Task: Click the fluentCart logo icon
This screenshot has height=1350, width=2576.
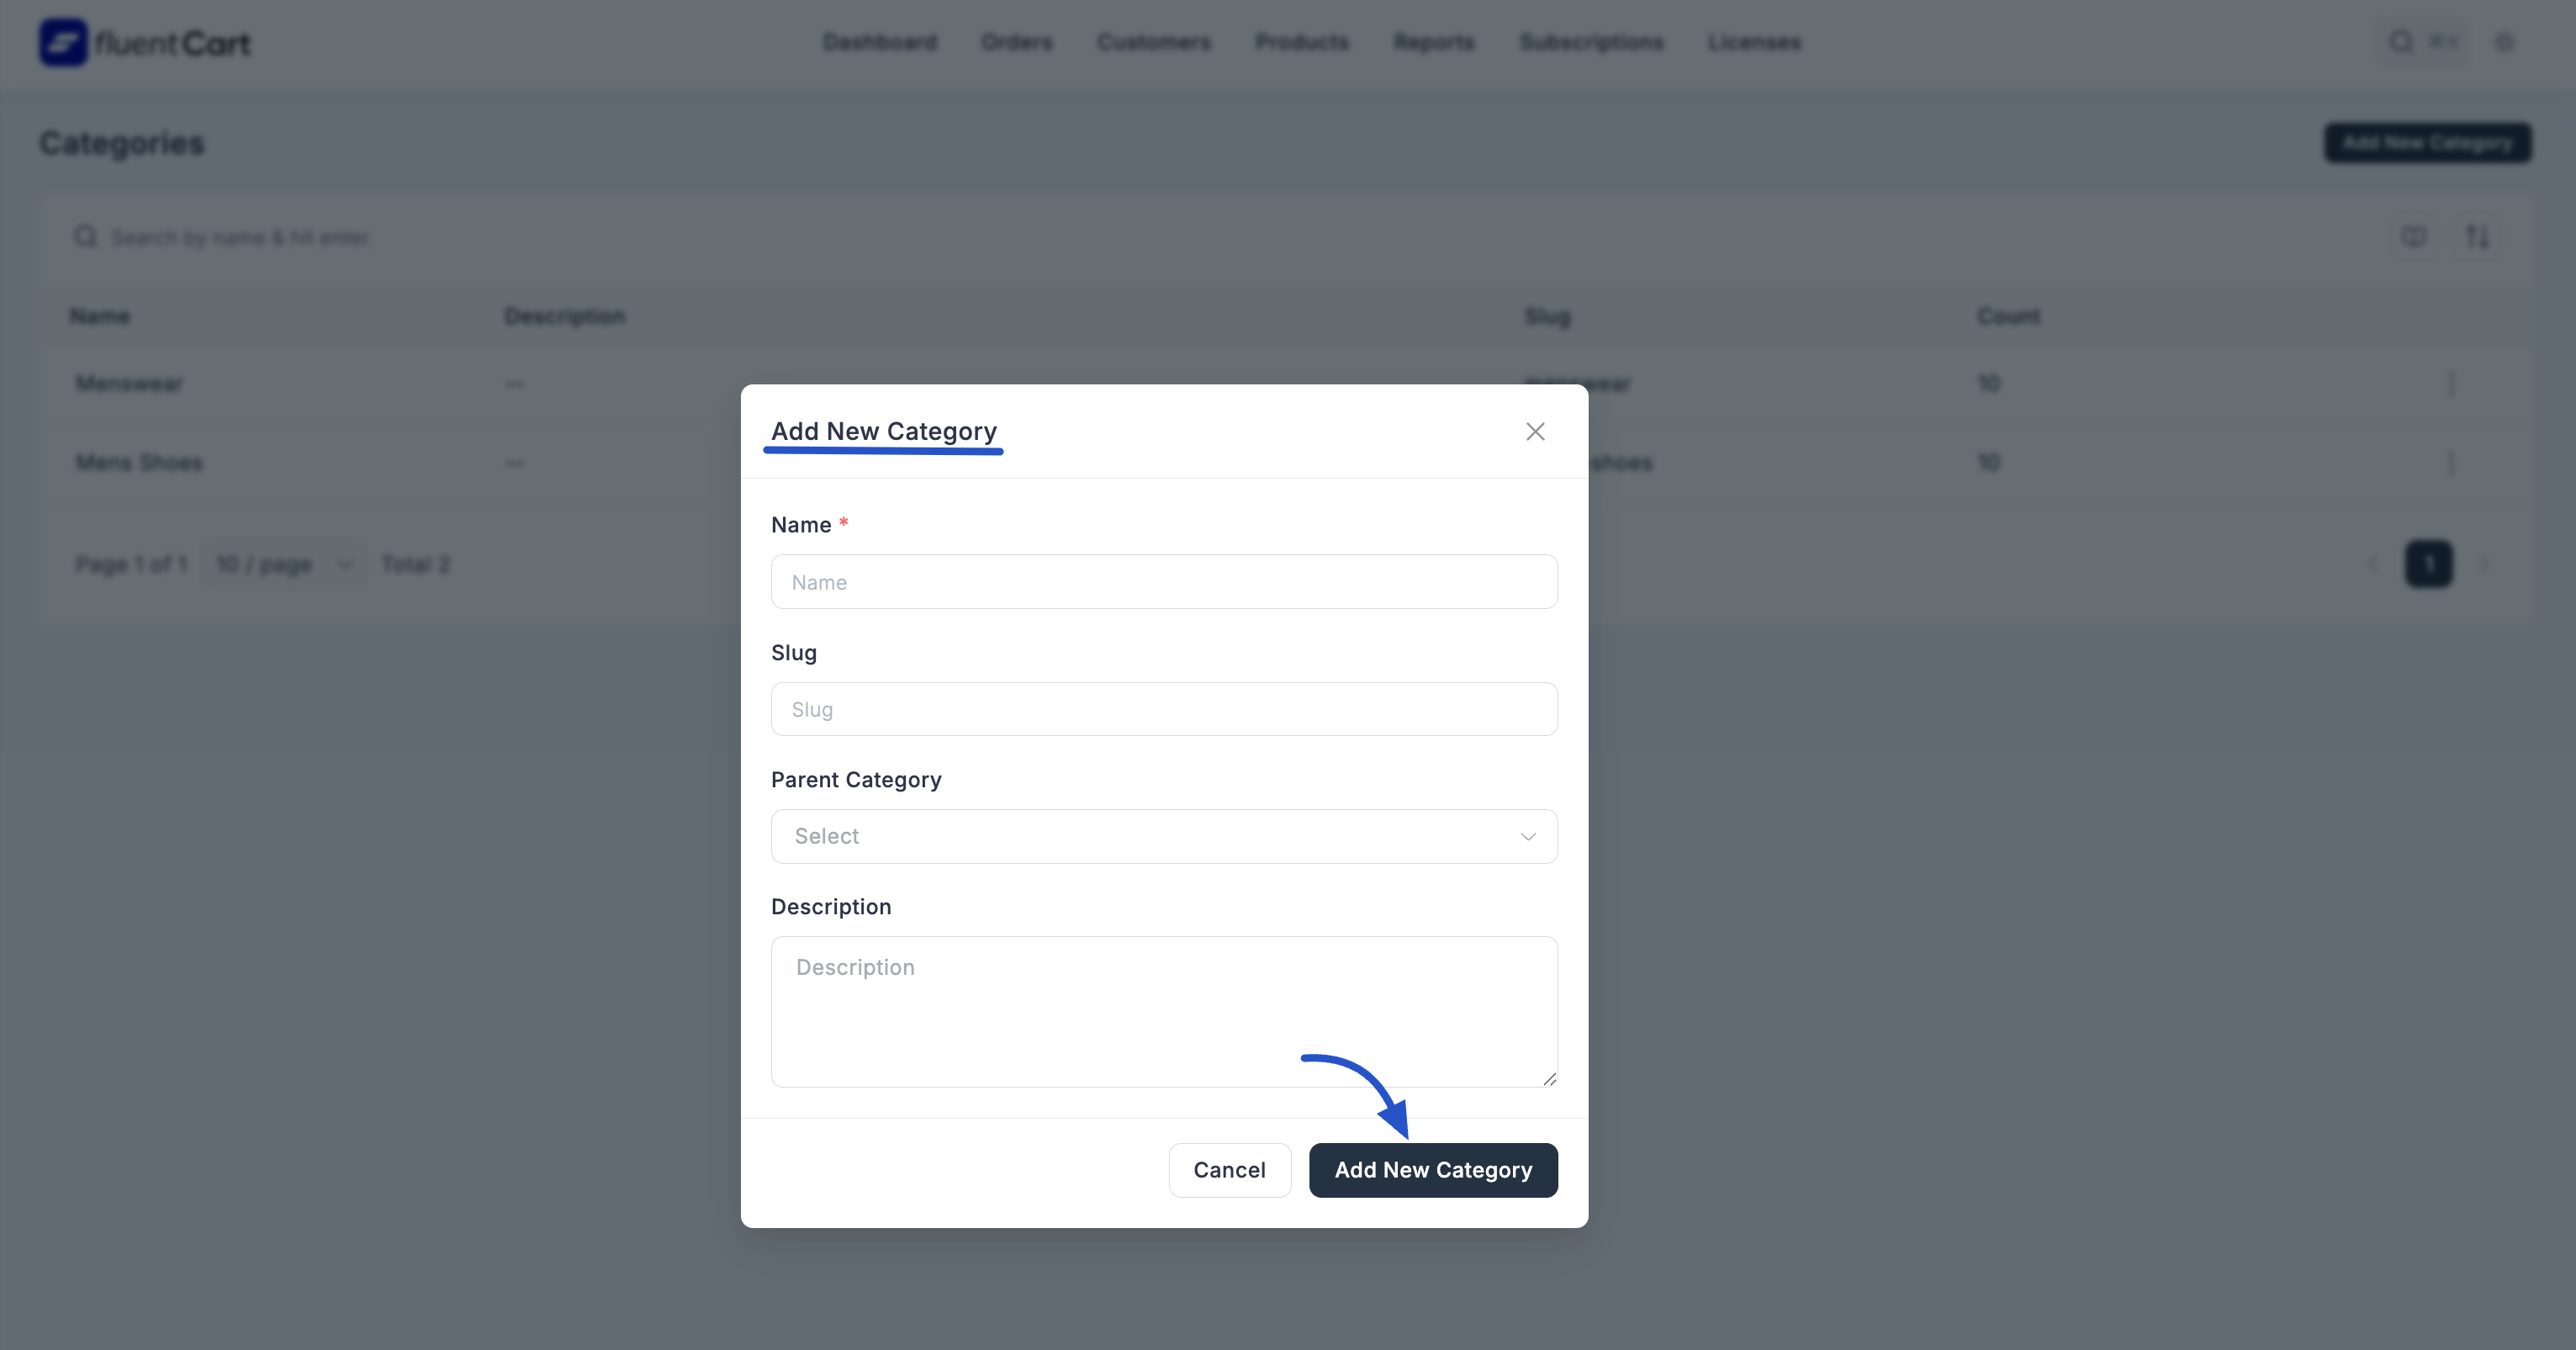Action: click(x=63, y=43)
